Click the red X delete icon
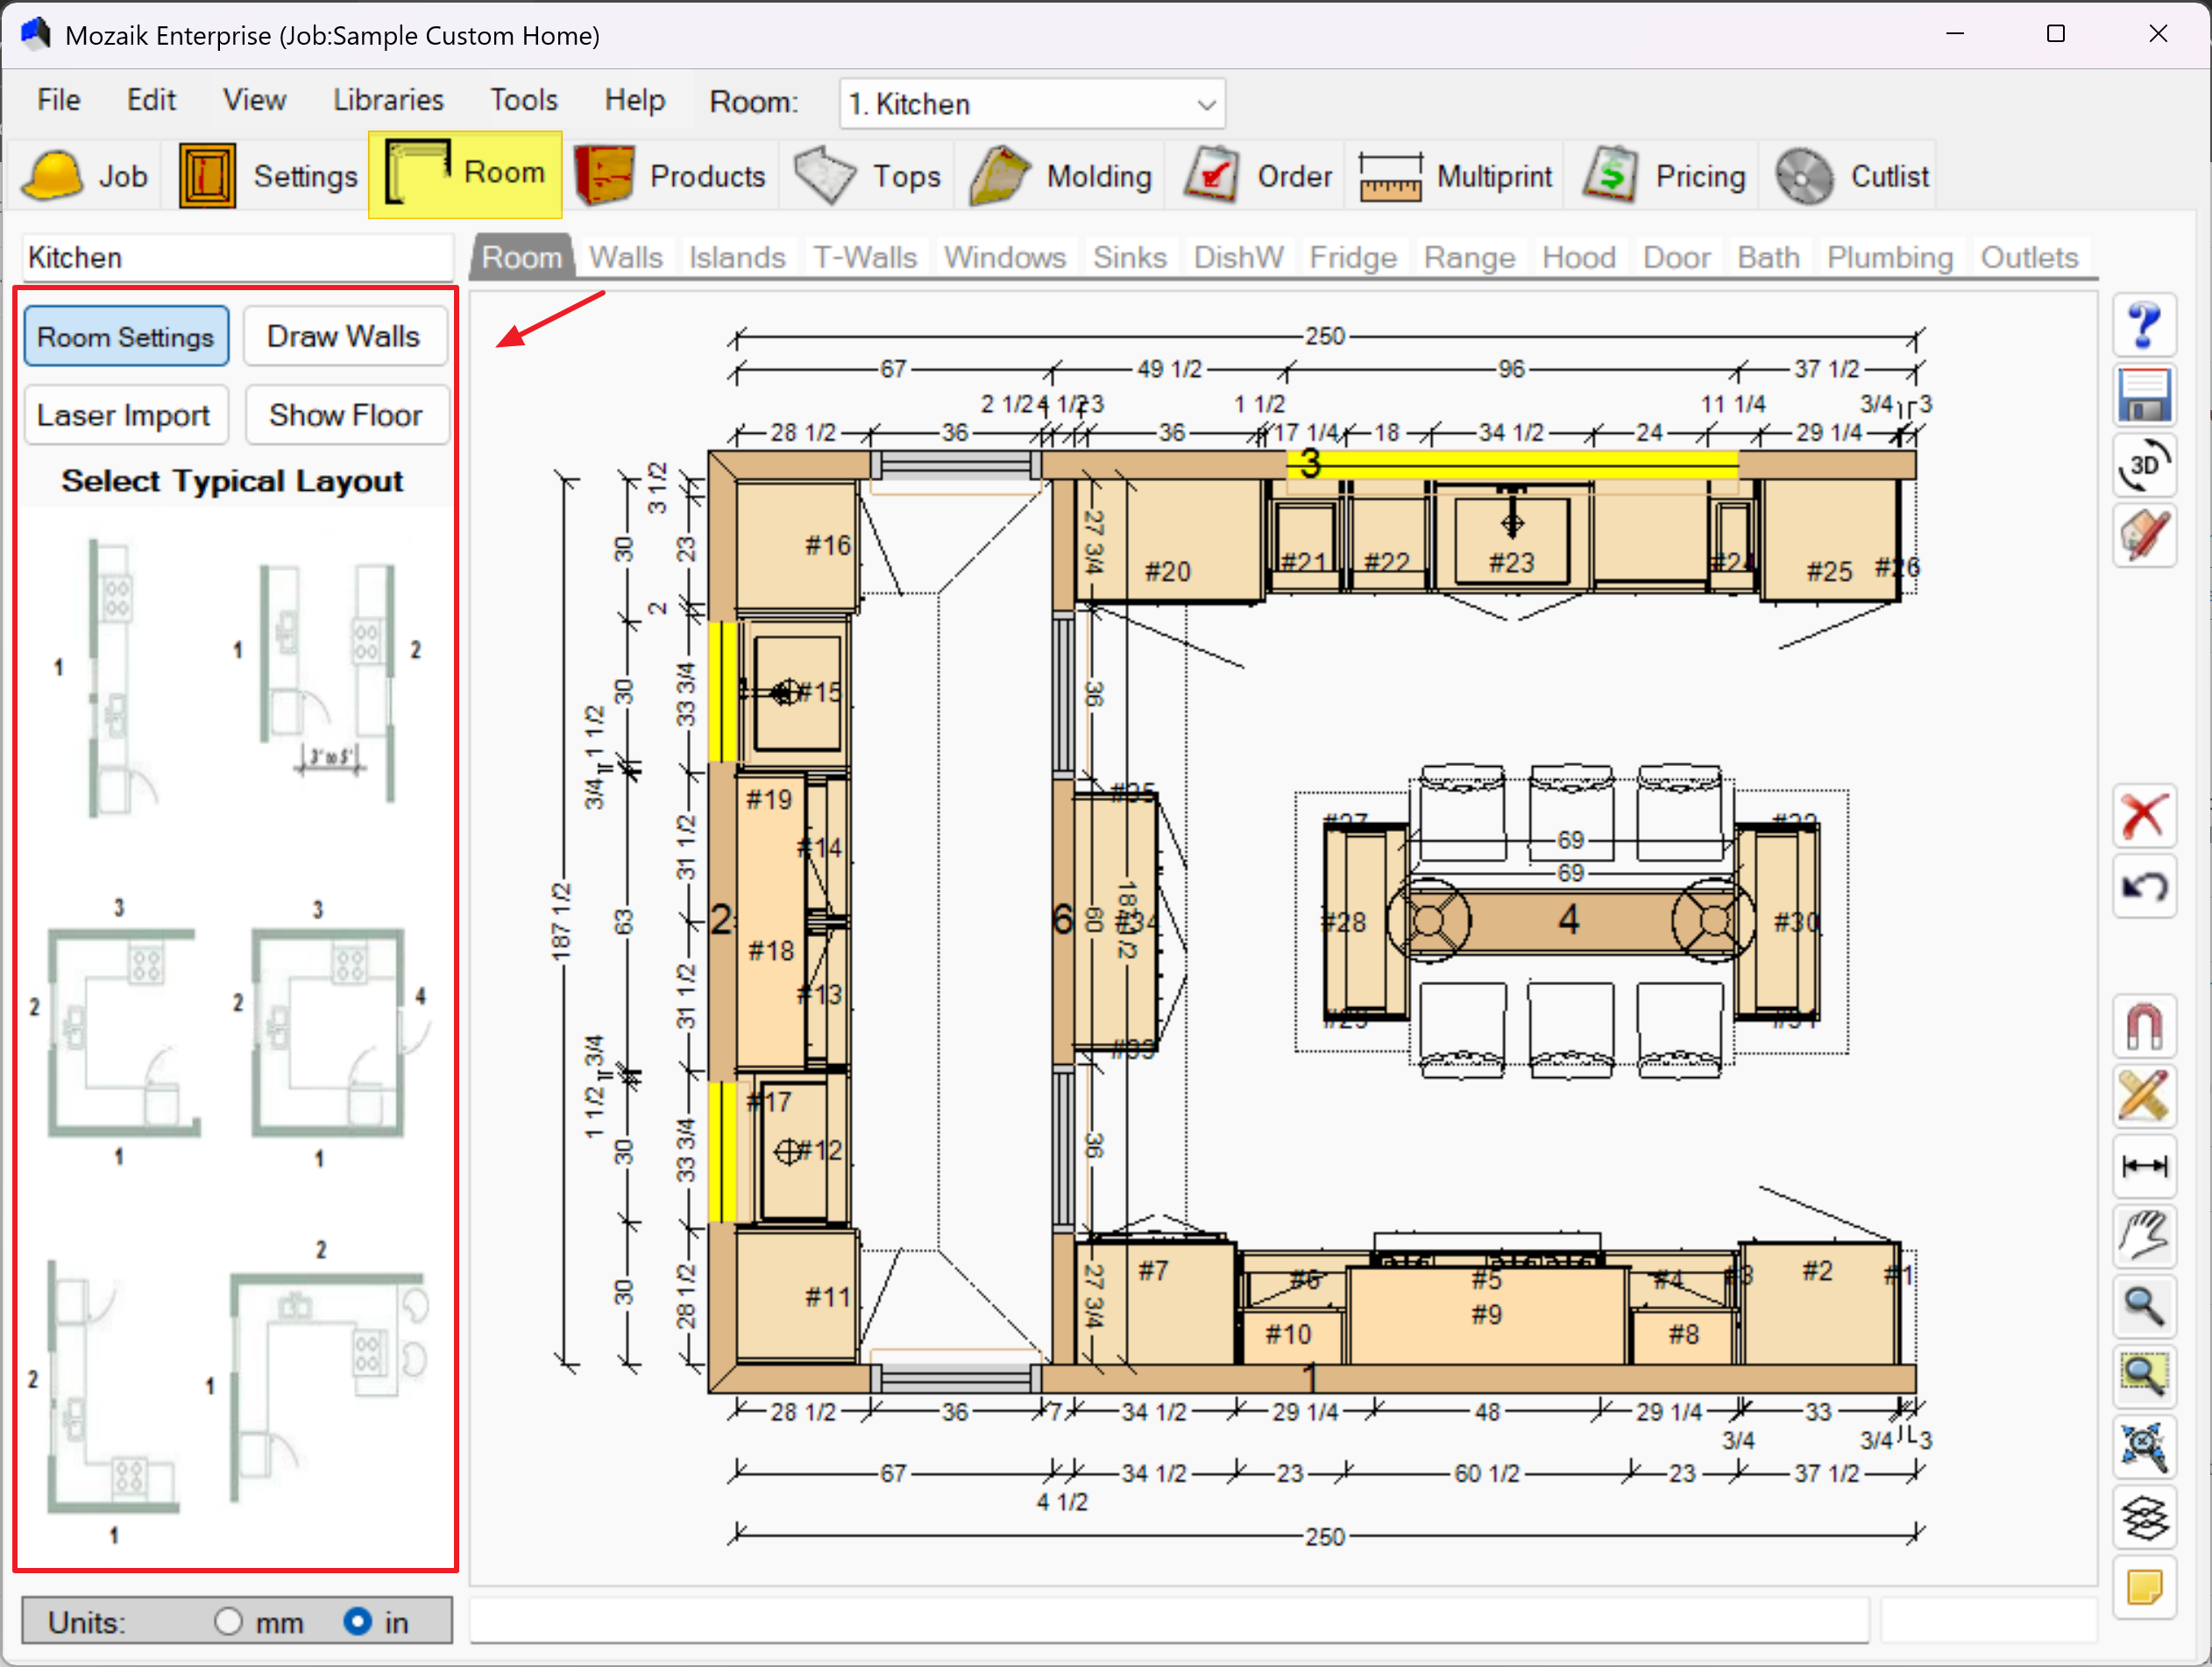The image size is (2212, 1667). tap(2143, 817)
